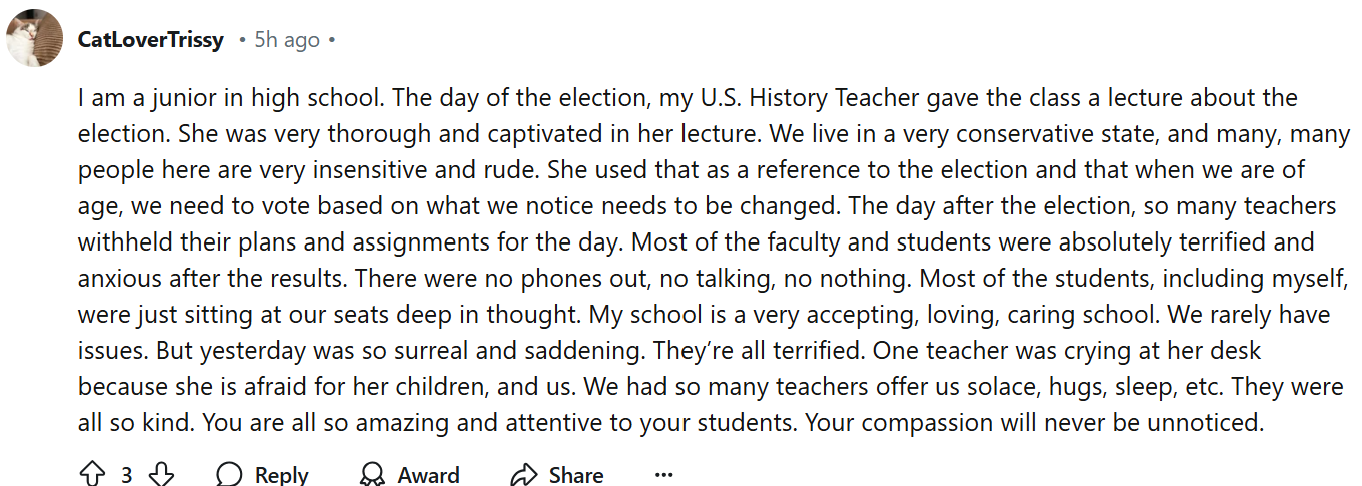Upvote CatLoverTrissy's comment
This screenshot has width=1362, height=486.
click(91, 474)
